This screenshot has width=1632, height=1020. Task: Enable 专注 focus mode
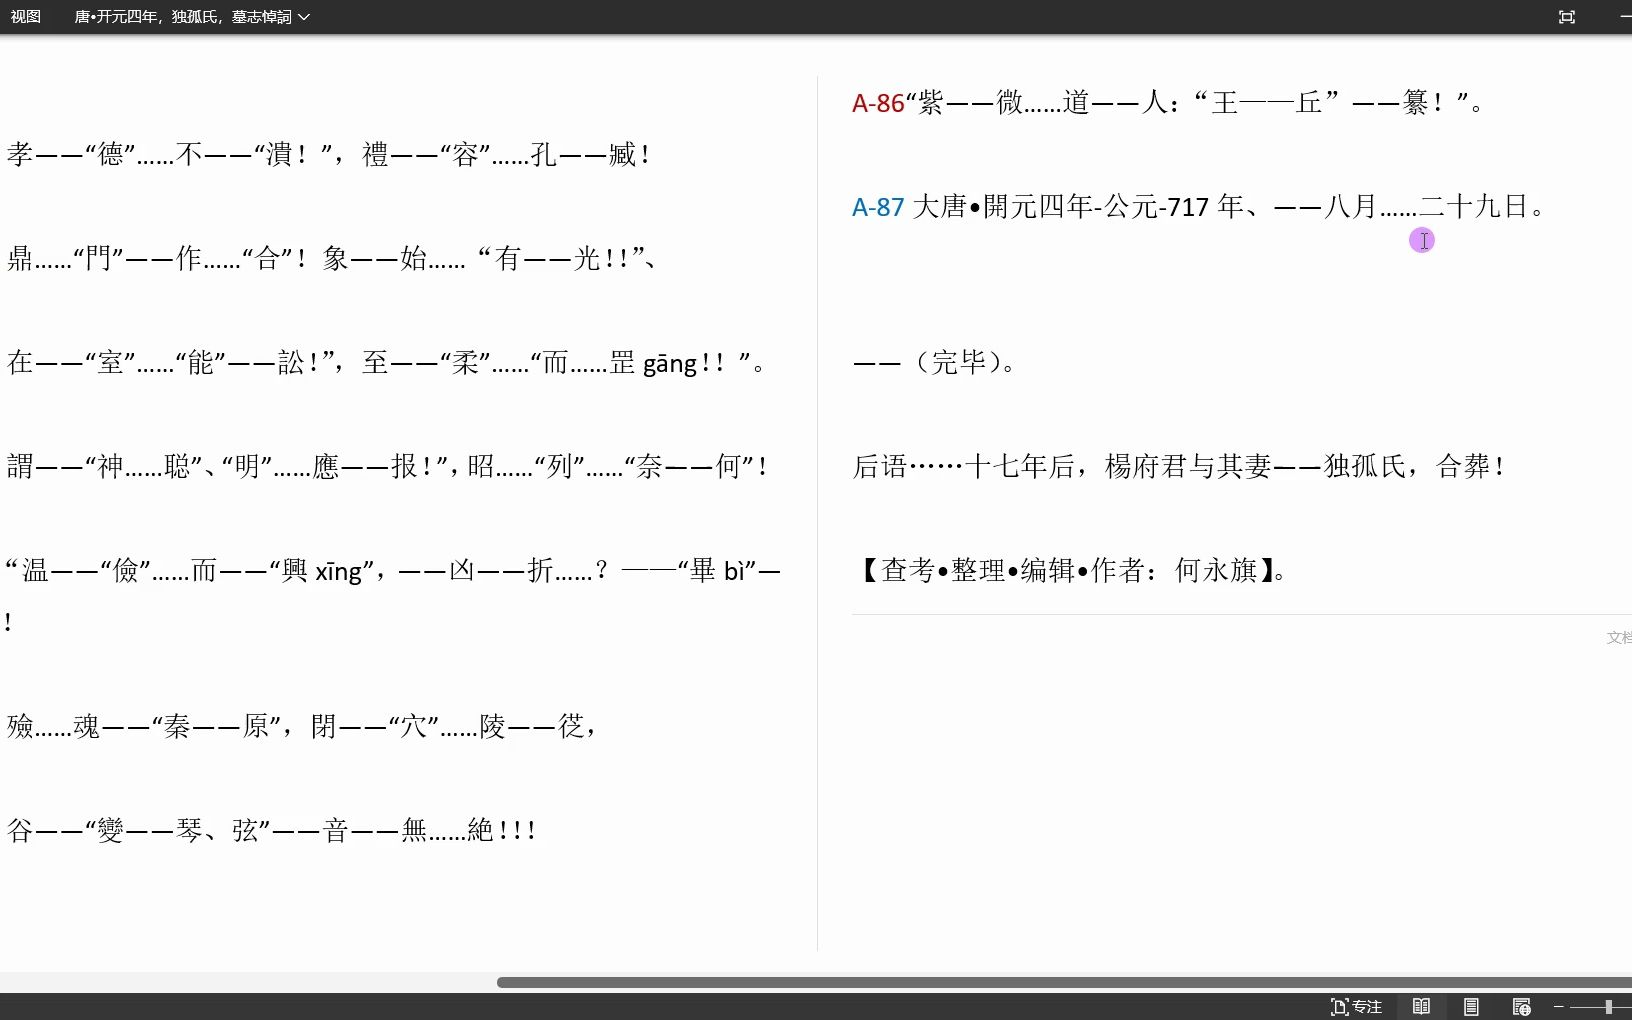click(x=1356, y=1007)
